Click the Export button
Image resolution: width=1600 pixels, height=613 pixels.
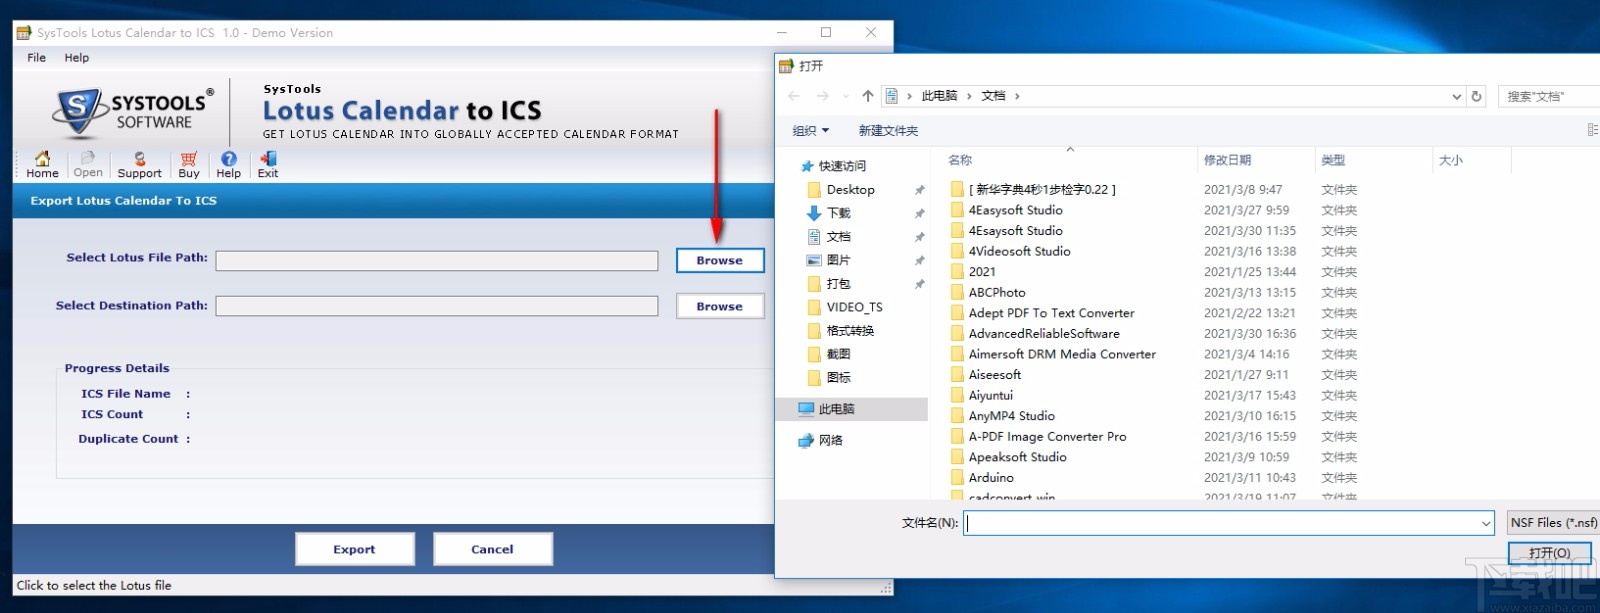pos(354,549)
